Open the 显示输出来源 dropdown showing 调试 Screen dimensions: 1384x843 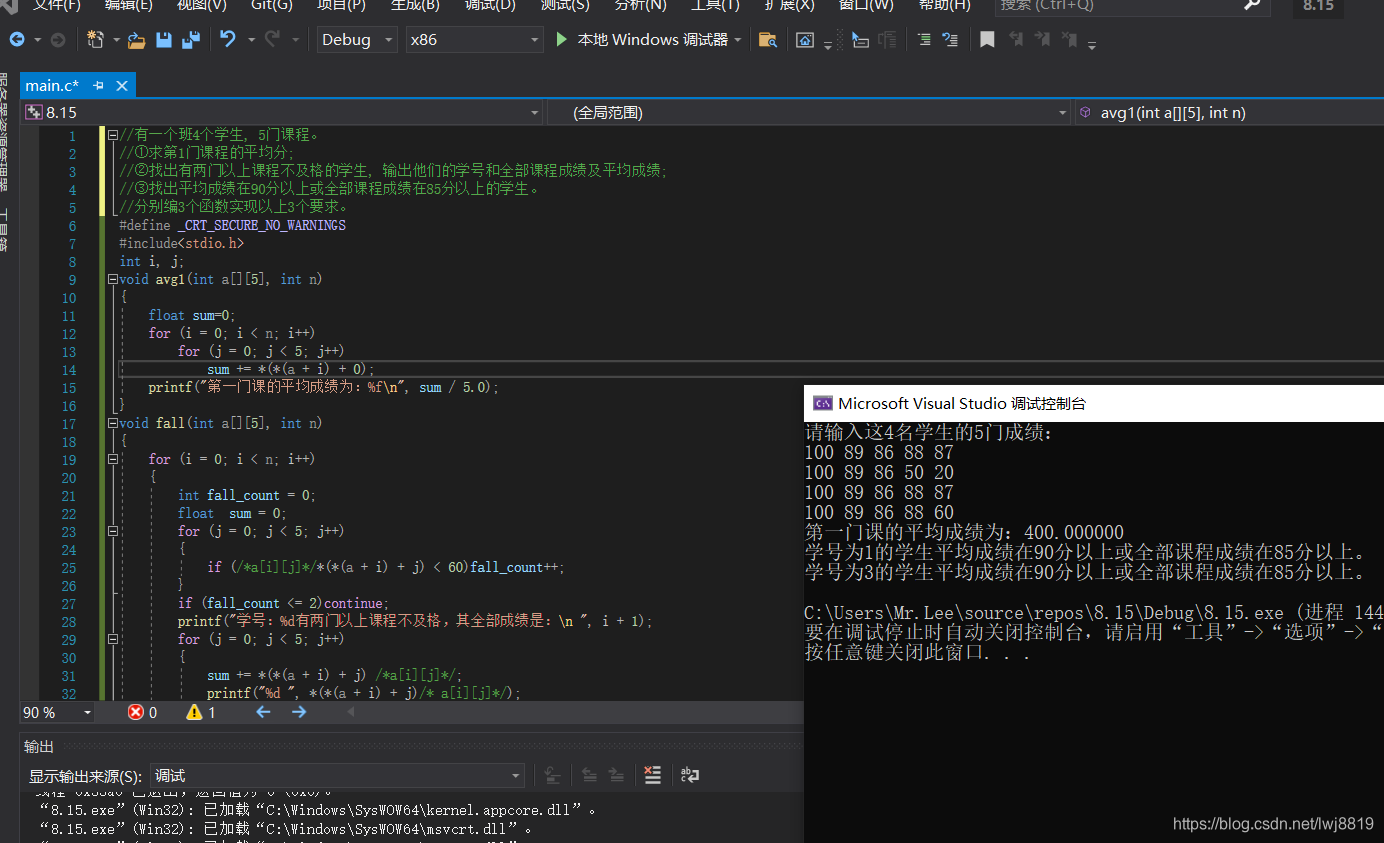point(337,776)
